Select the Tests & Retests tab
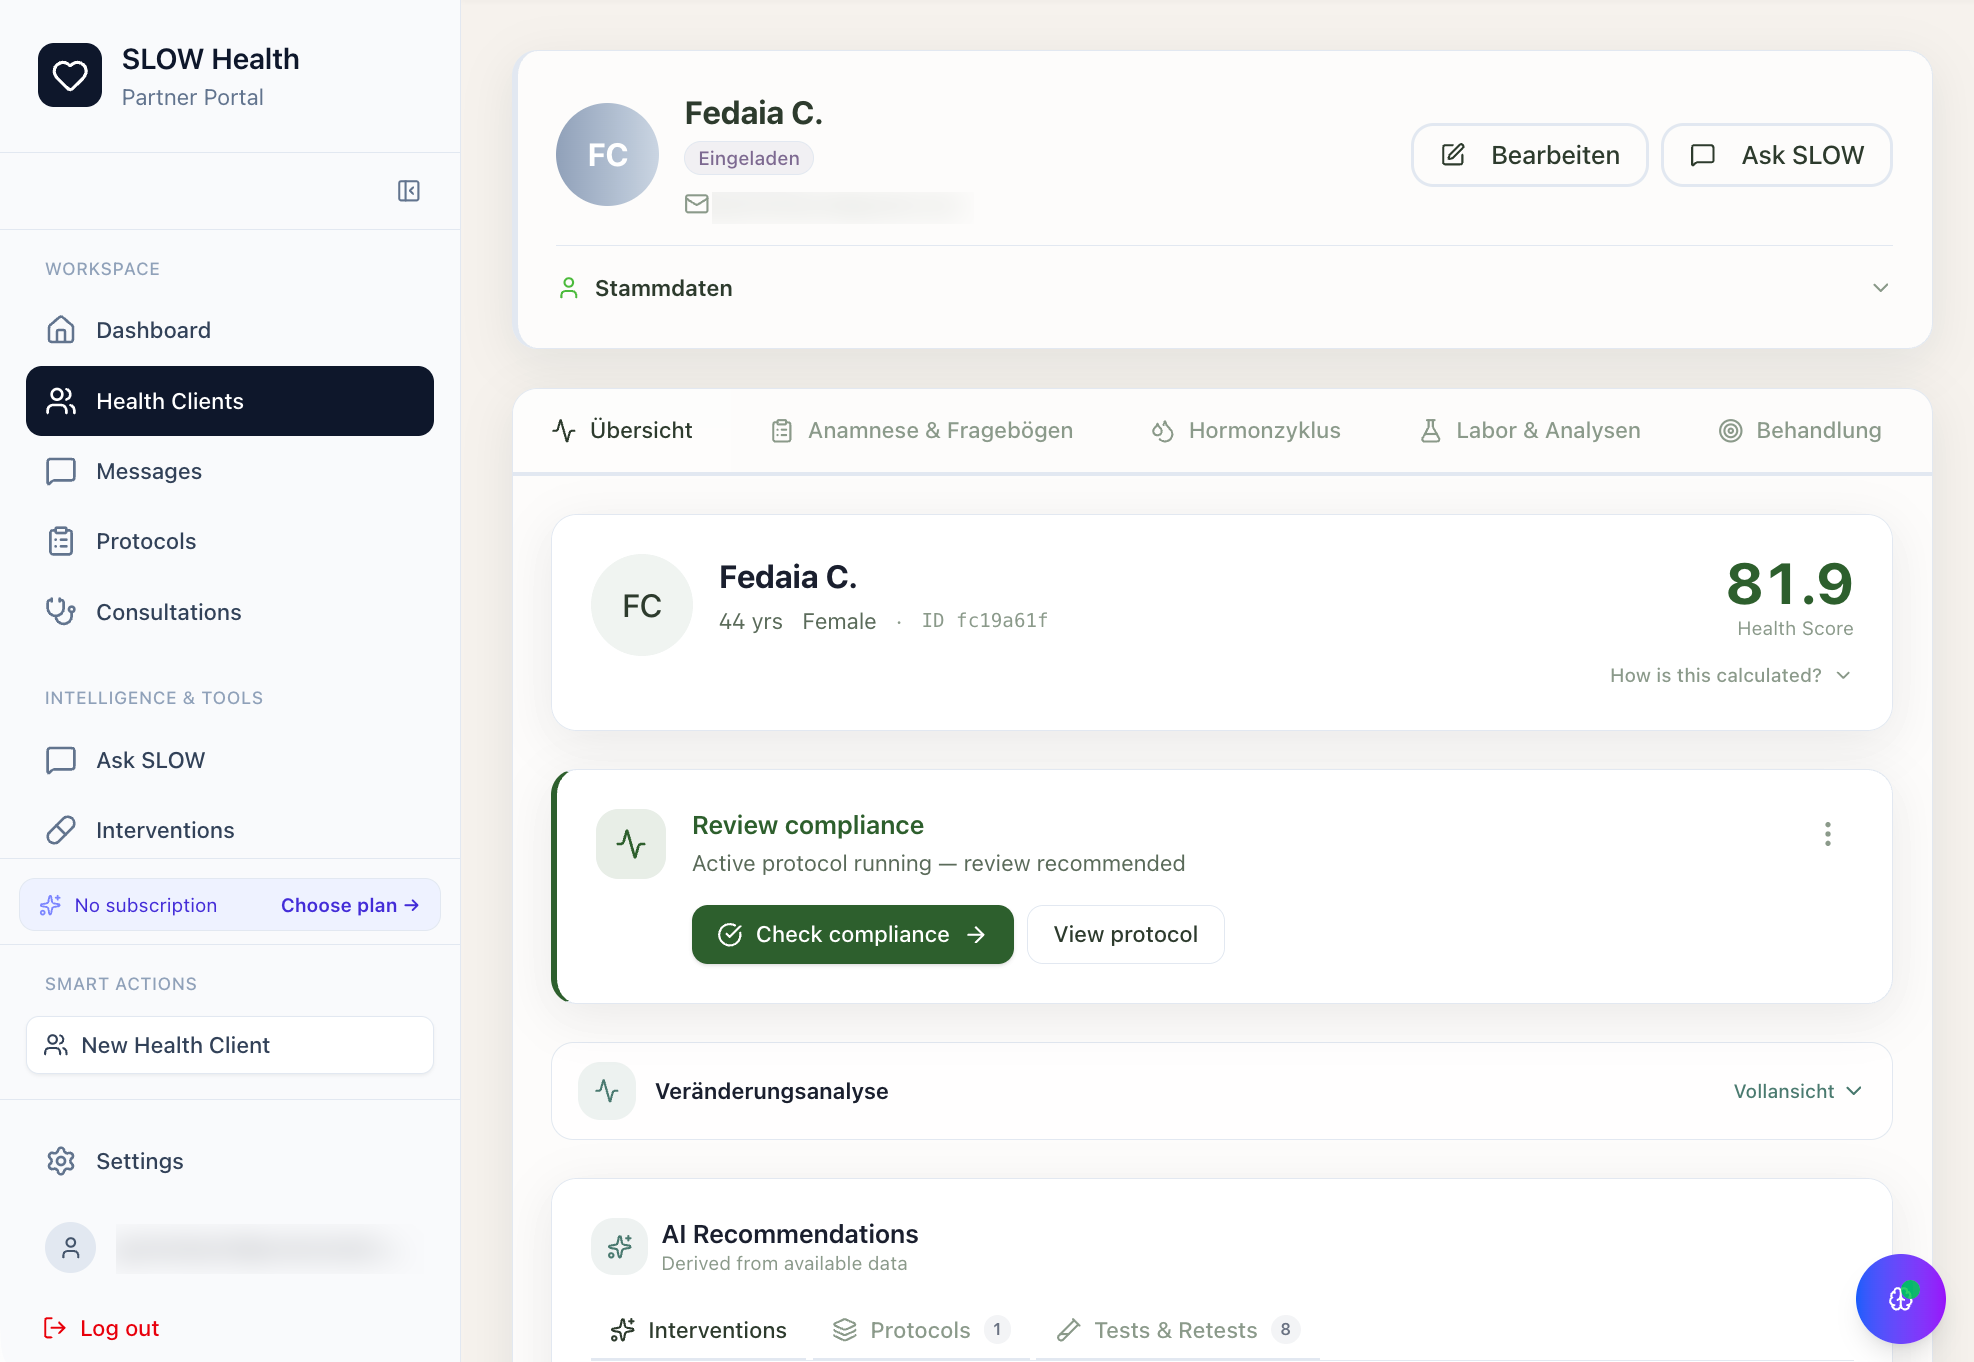 (x=1178, y=1330)
